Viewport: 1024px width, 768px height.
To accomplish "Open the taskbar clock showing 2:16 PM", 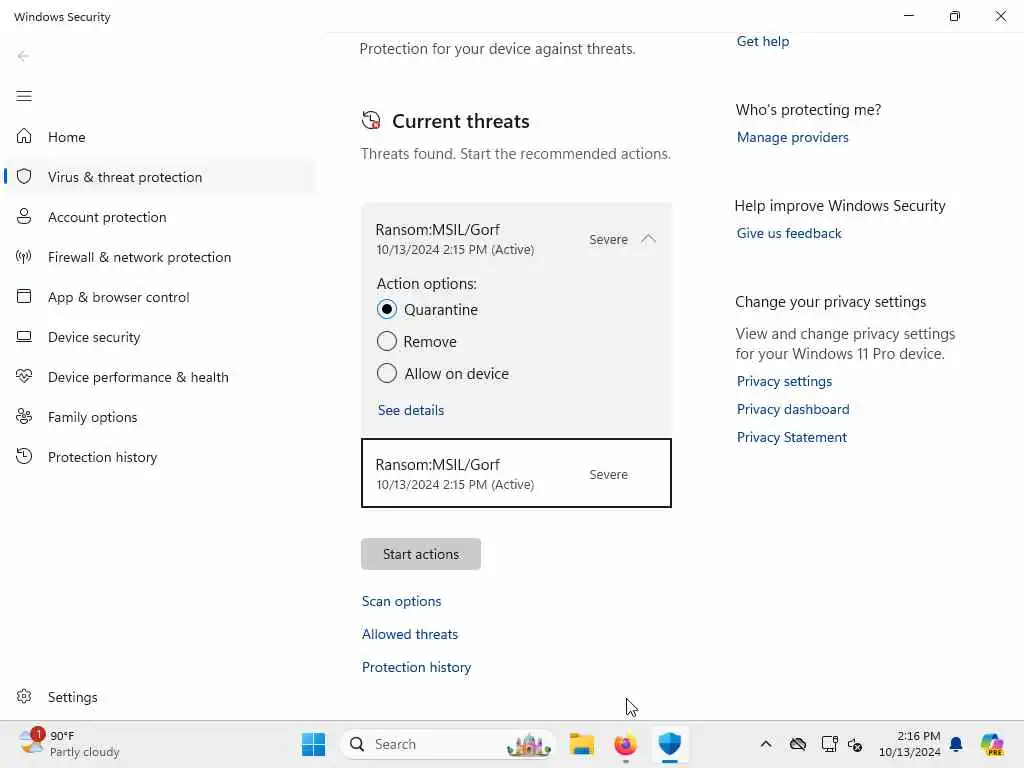I will pos(910,744).
